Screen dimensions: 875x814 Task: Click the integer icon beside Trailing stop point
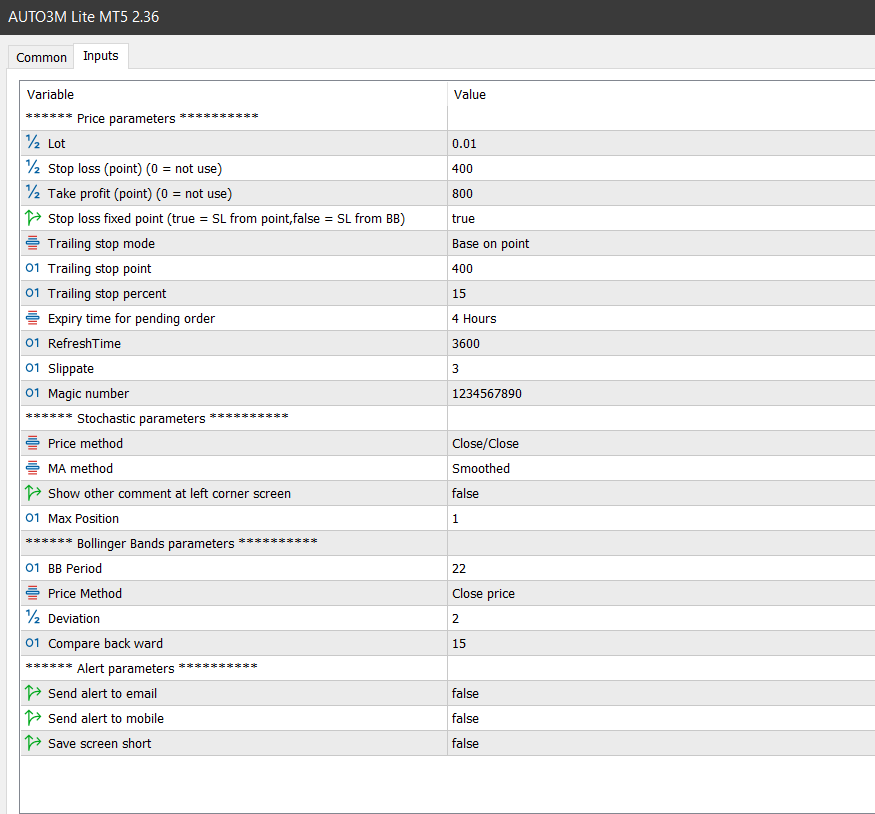32,268
